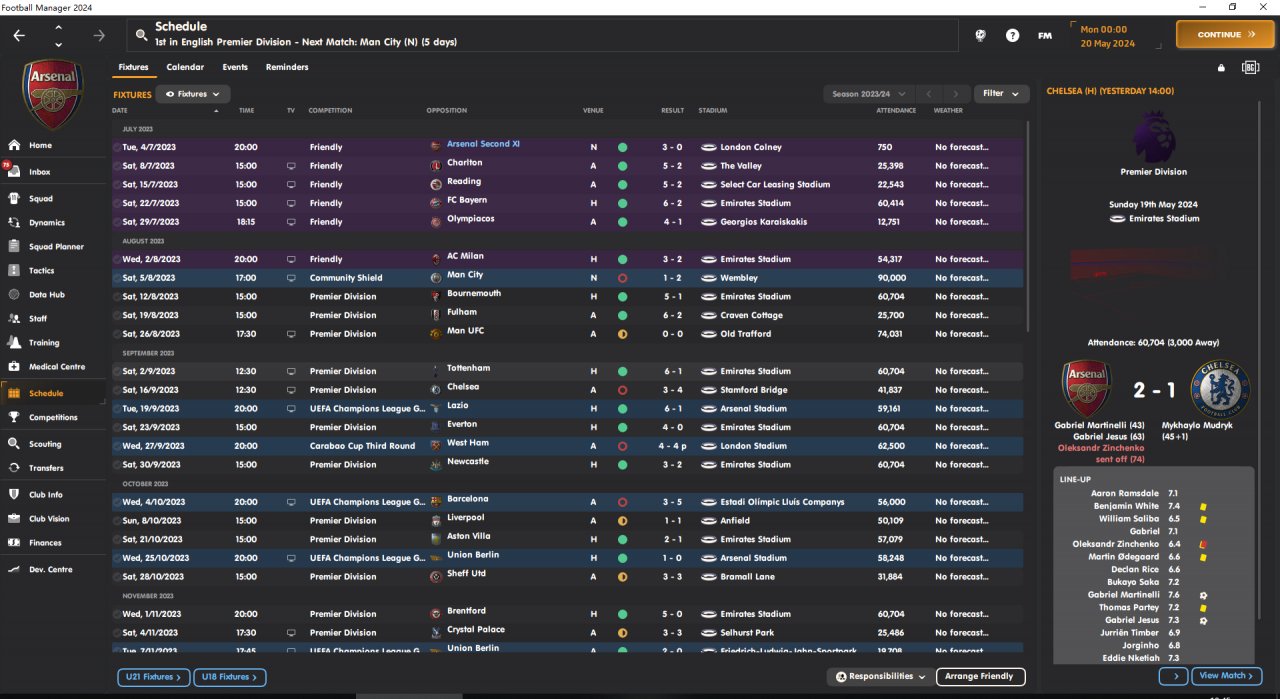1280x699 pixels.
Task: Toggle the padlock lock icon
Action: coord(1221,68)
